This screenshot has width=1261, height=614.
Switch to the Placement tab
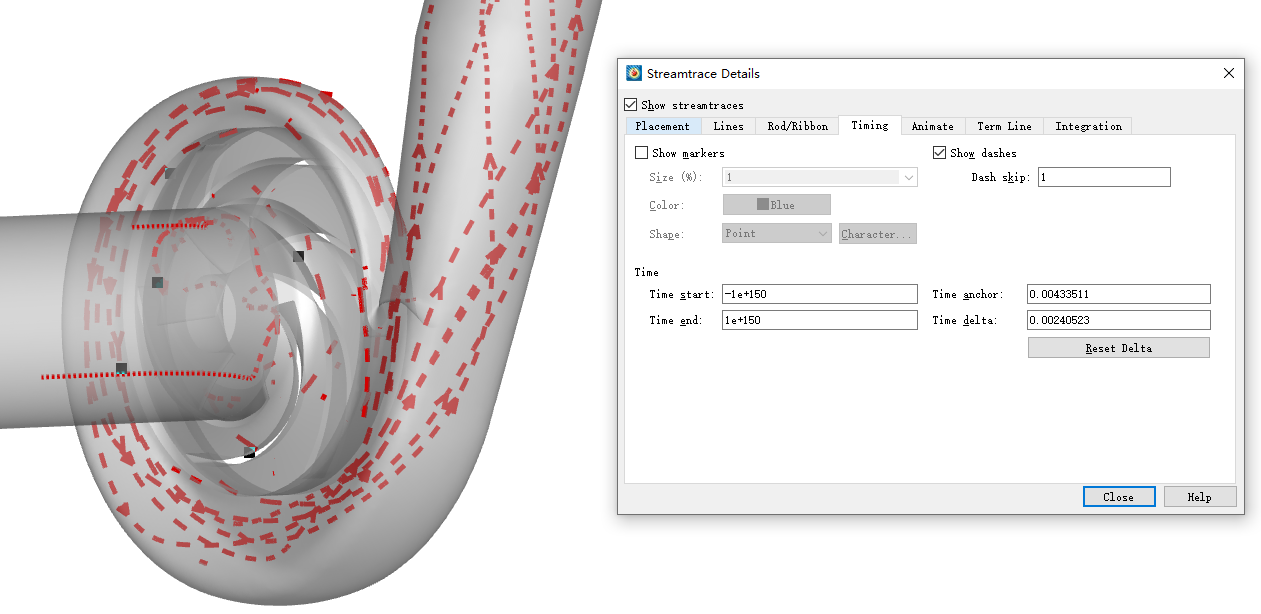[662, 126]
